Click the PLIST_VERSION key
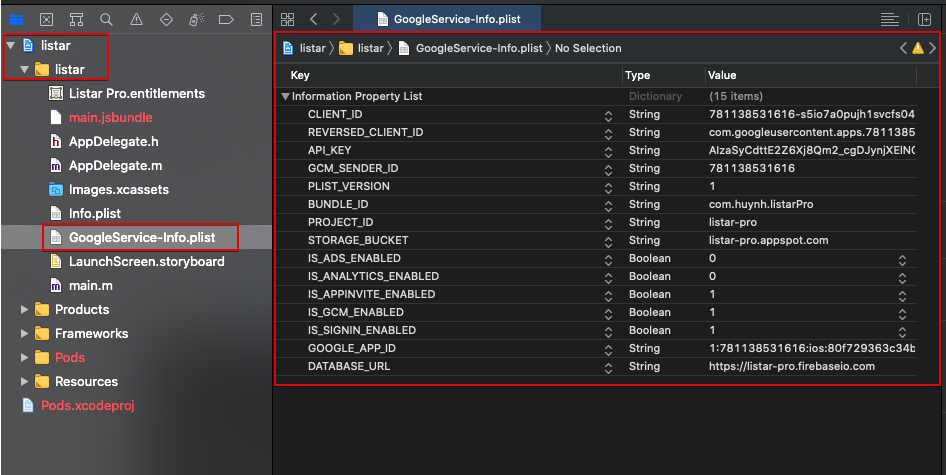 pos(349,186)
